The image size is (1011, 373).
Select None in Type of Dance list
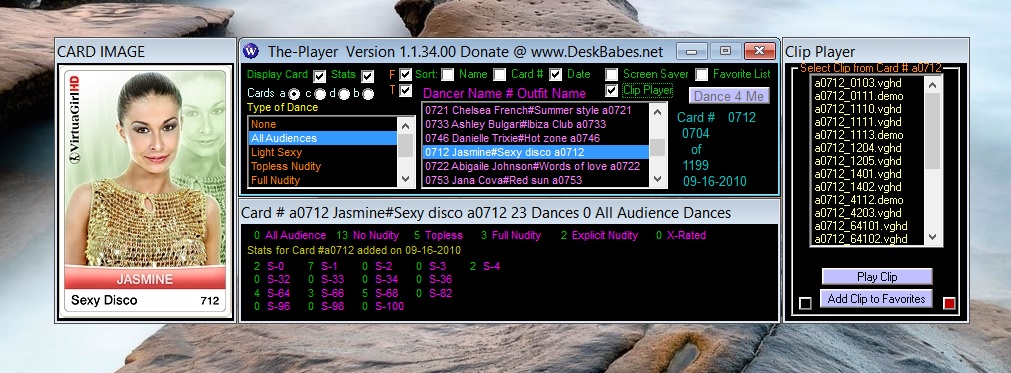323,124
